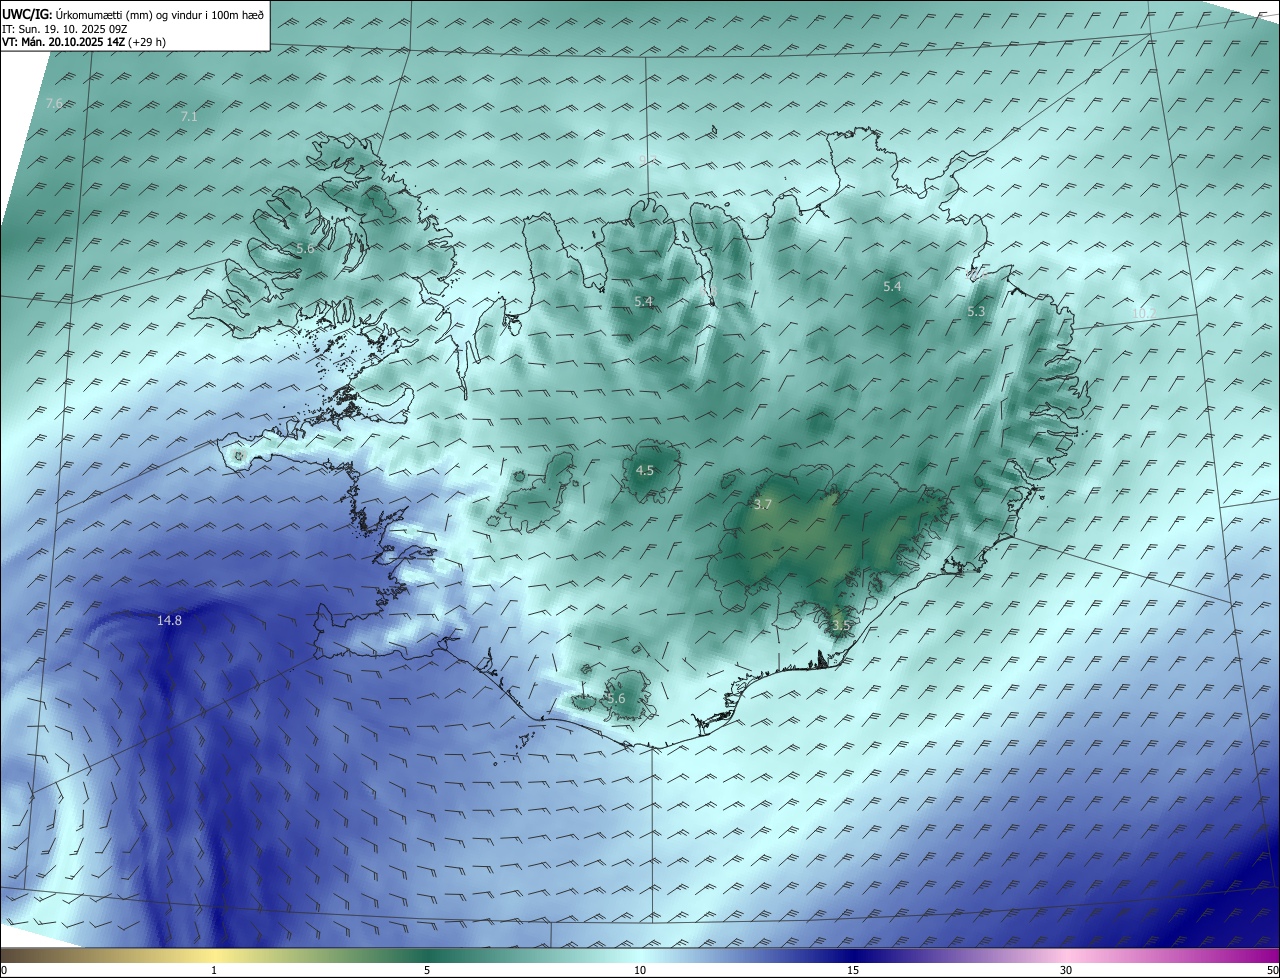
Task: Click the legend tick label '10'
Action: (x=640, y=970)
